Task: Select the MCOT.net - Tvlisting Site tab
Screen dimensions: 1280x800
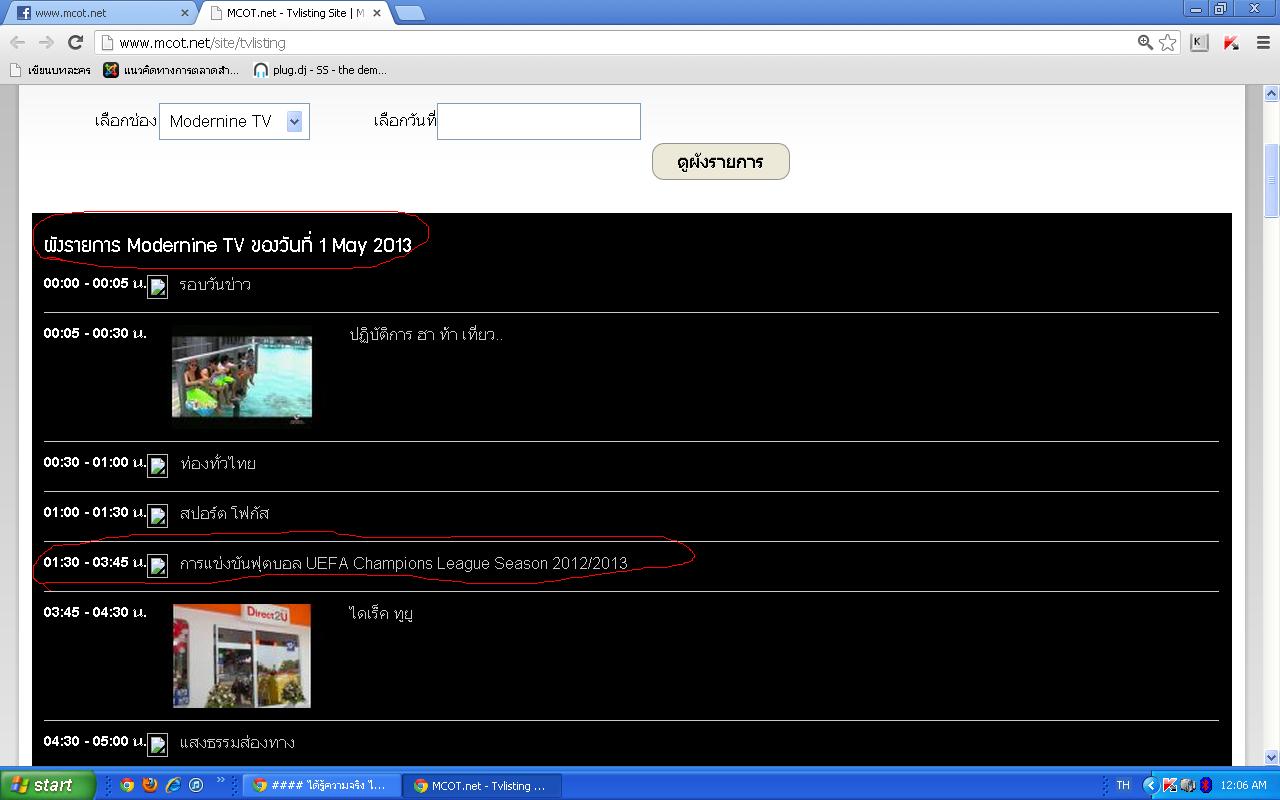Action: coord(294,13)
